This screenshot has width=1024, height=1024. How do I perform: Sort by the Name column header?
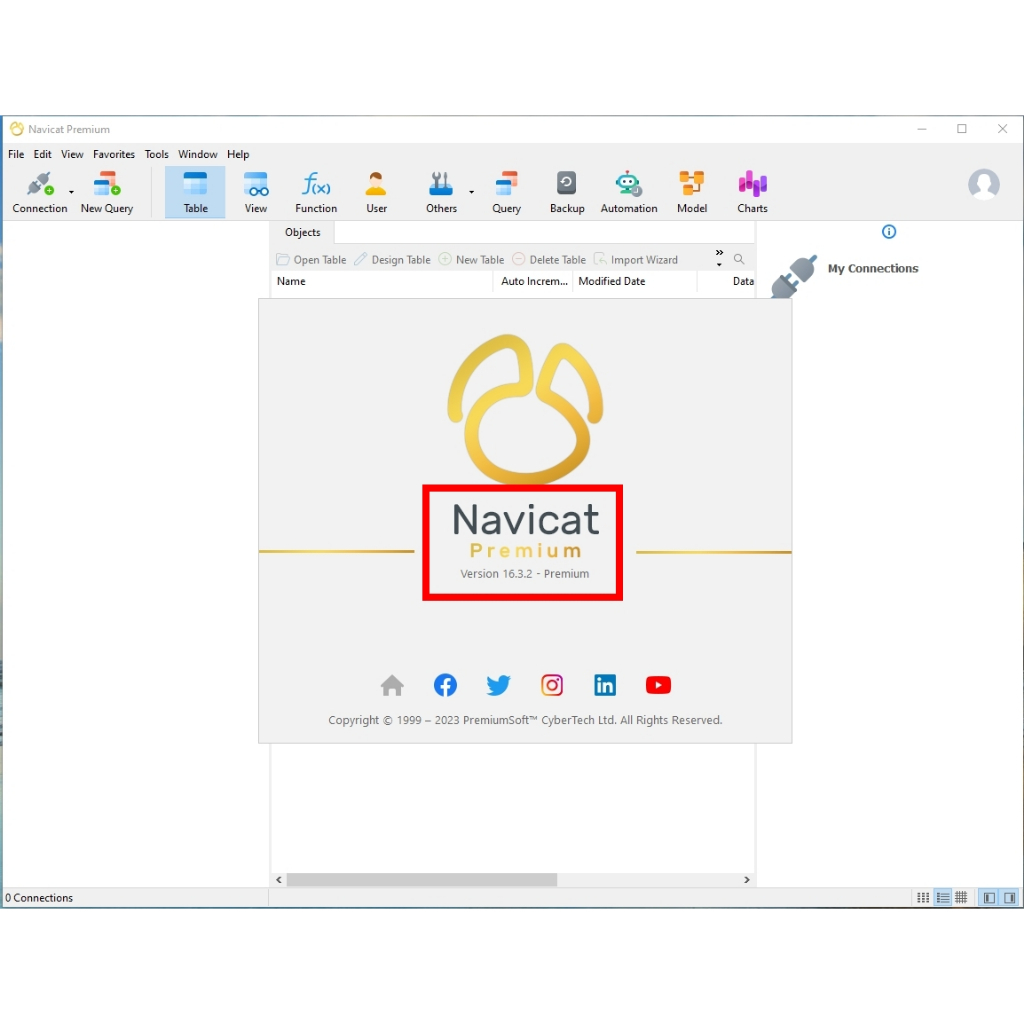point(381,281)
